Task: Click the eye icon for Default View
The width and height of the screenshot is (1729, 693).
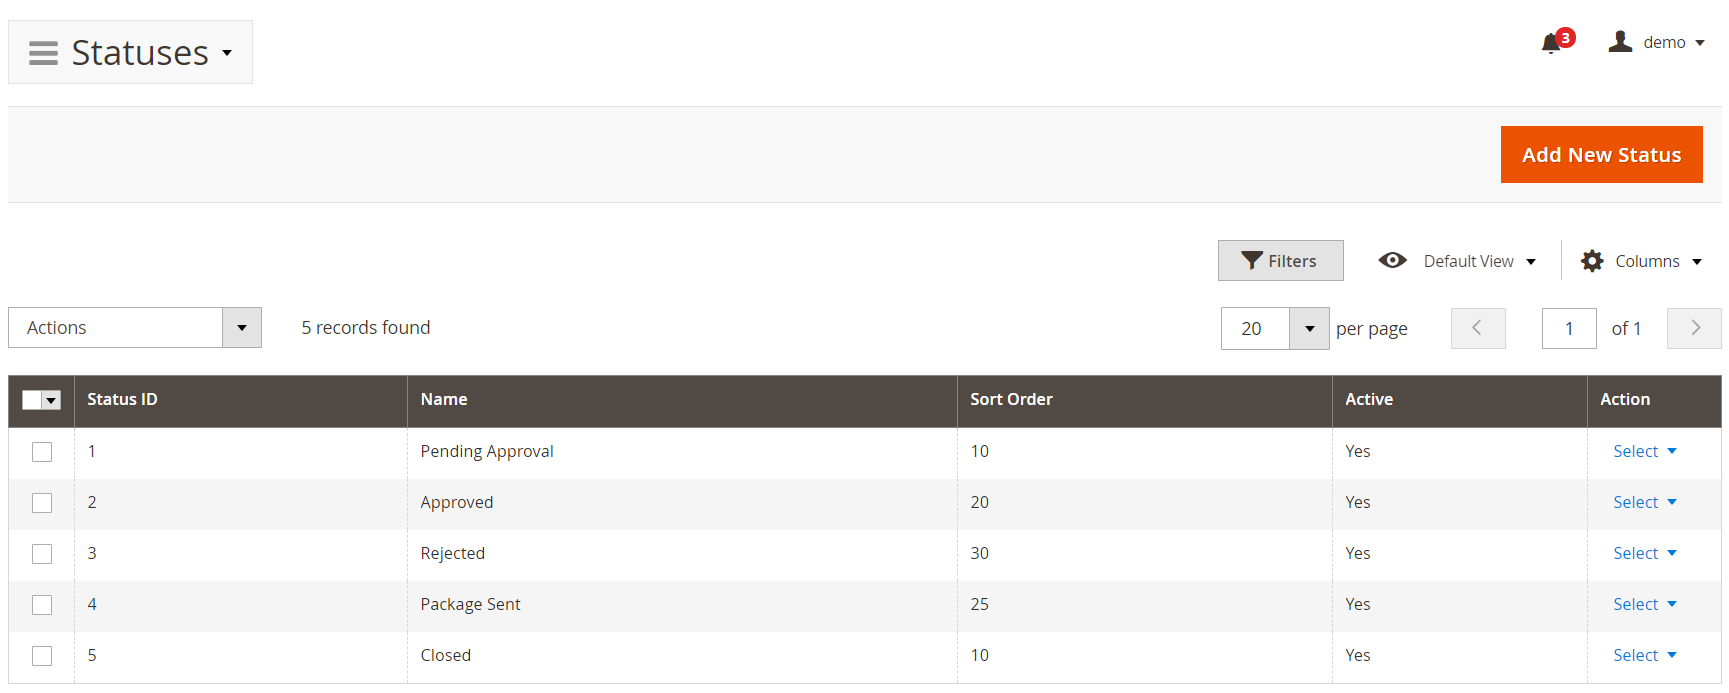Action: click(x=1392, y=261)
